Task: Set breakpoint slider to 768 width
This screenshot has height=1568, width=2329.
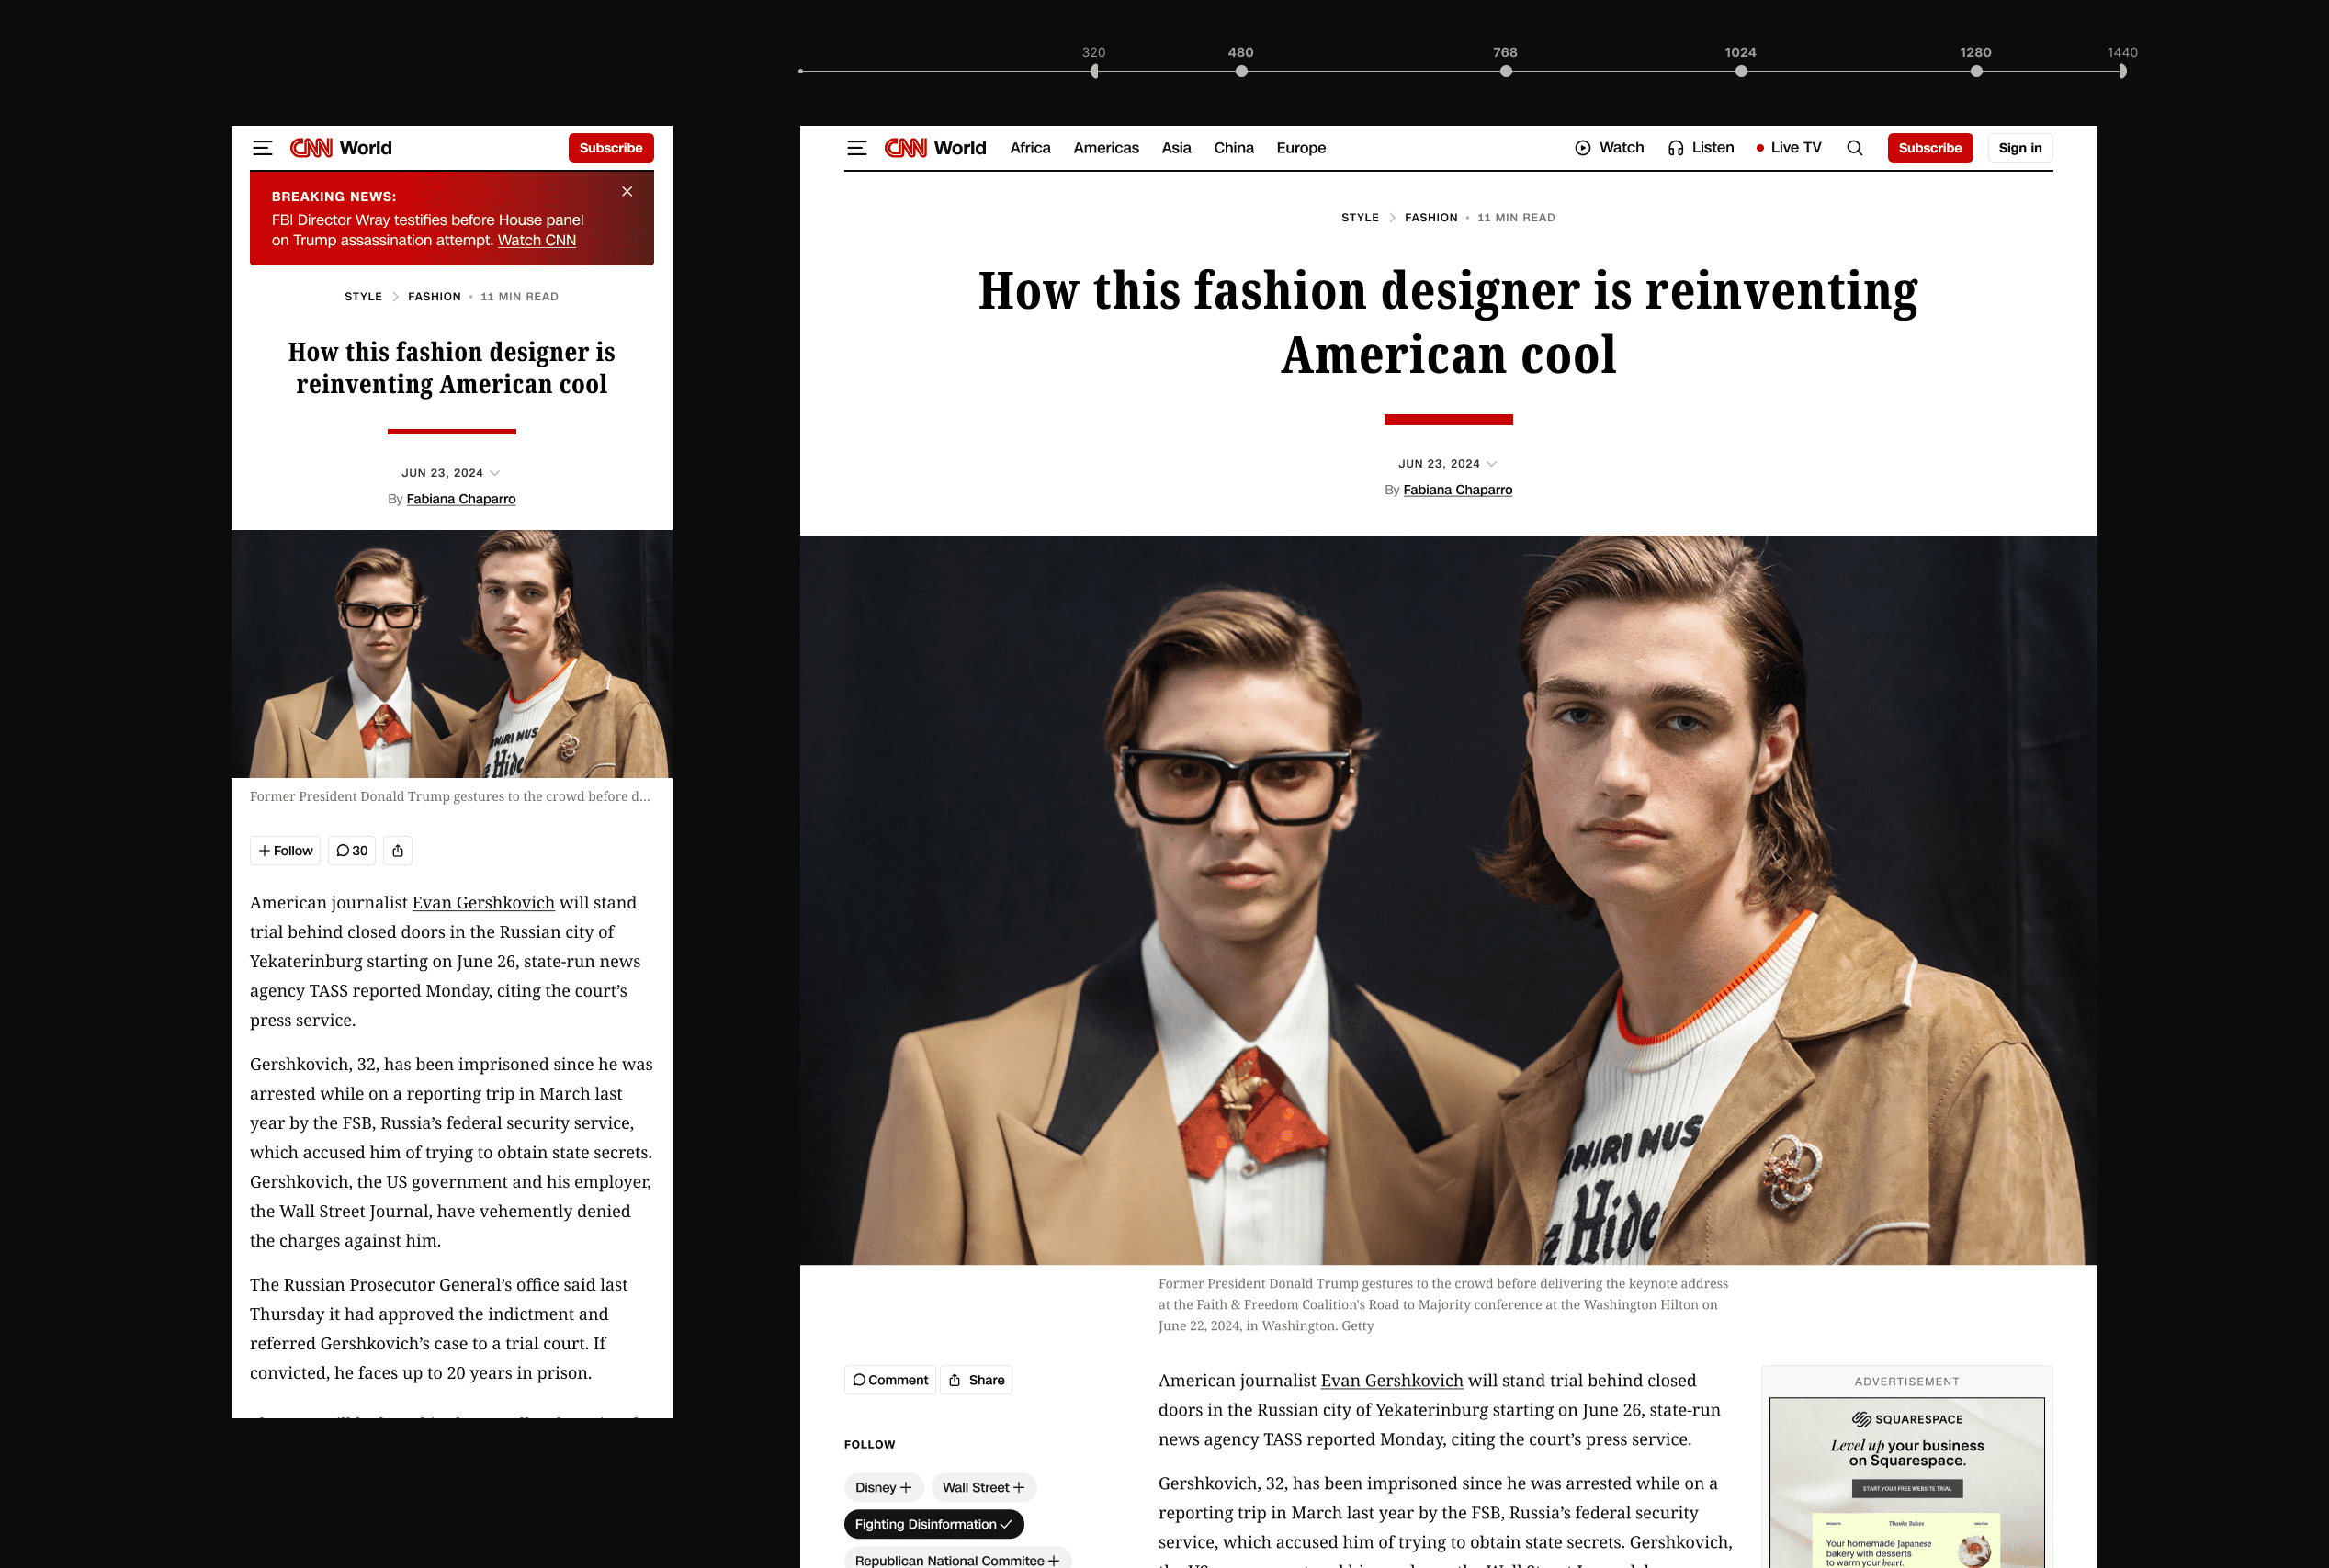Action: tap(1505, 70)
